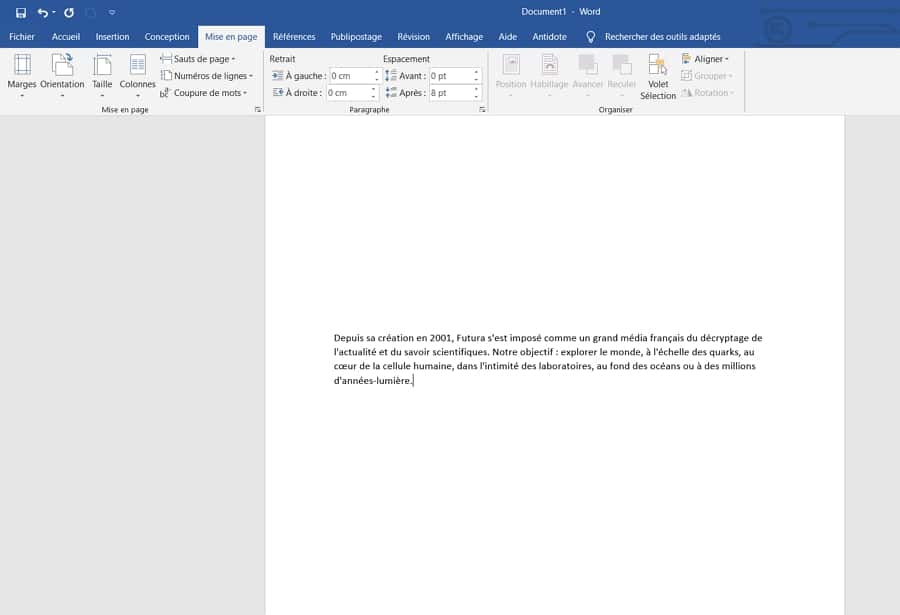Select the Mise en page tab
The height and width of the screenshot is (615, 900).
tap(231, 36)
